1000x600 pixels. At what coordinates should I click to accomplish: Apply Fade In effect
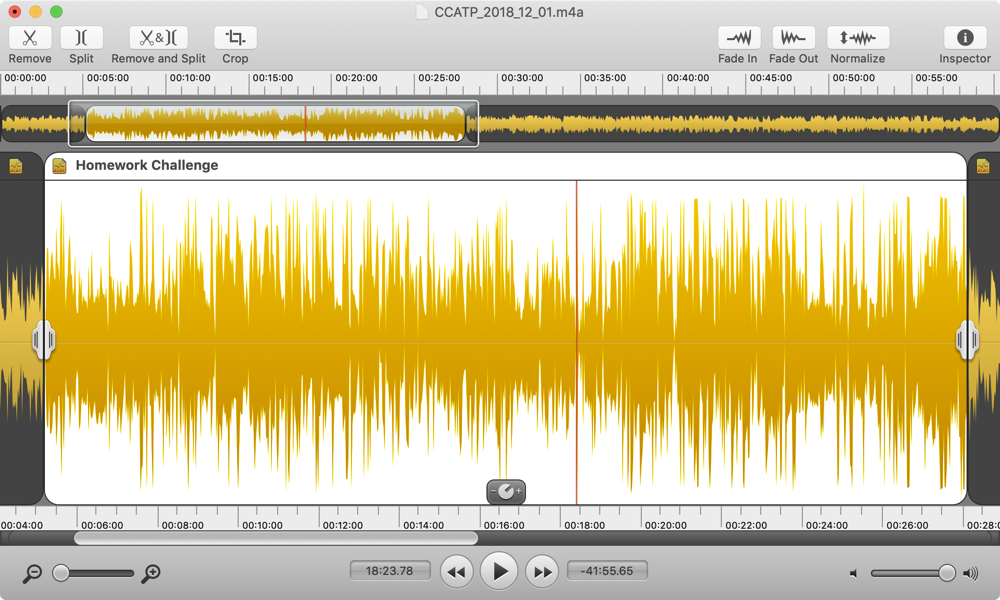(738, 38)
